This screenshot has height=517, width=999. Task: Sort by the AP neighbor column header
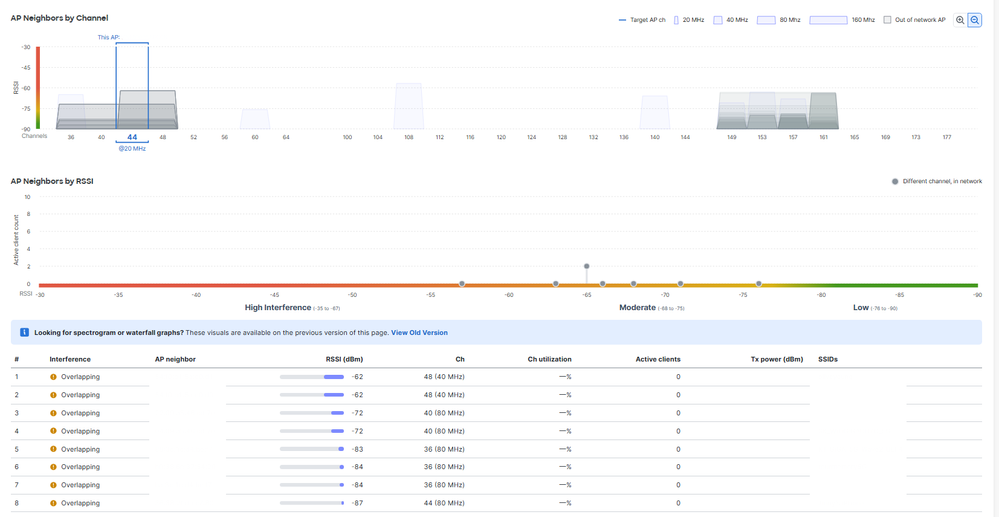click(175, 359)
